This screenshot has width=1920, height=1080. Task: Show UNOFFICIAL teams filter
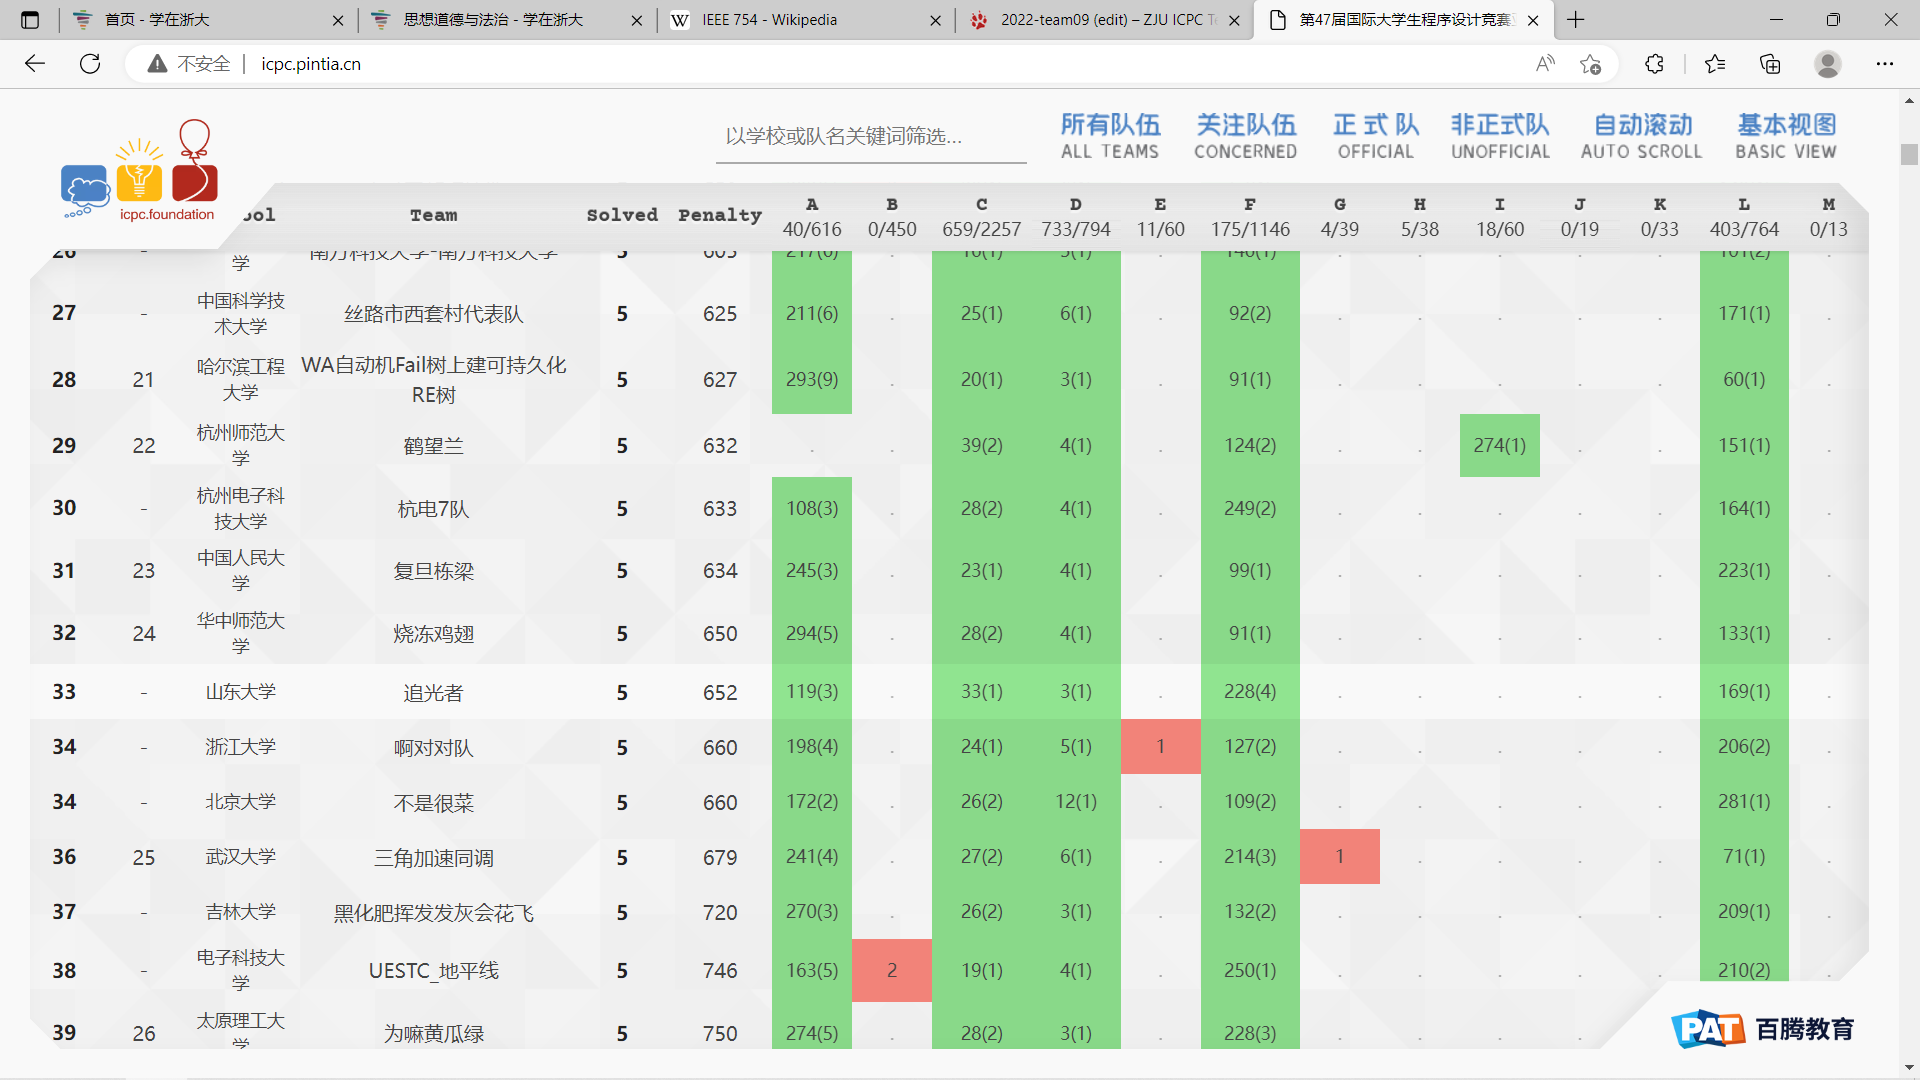[x=1500, y=137]
